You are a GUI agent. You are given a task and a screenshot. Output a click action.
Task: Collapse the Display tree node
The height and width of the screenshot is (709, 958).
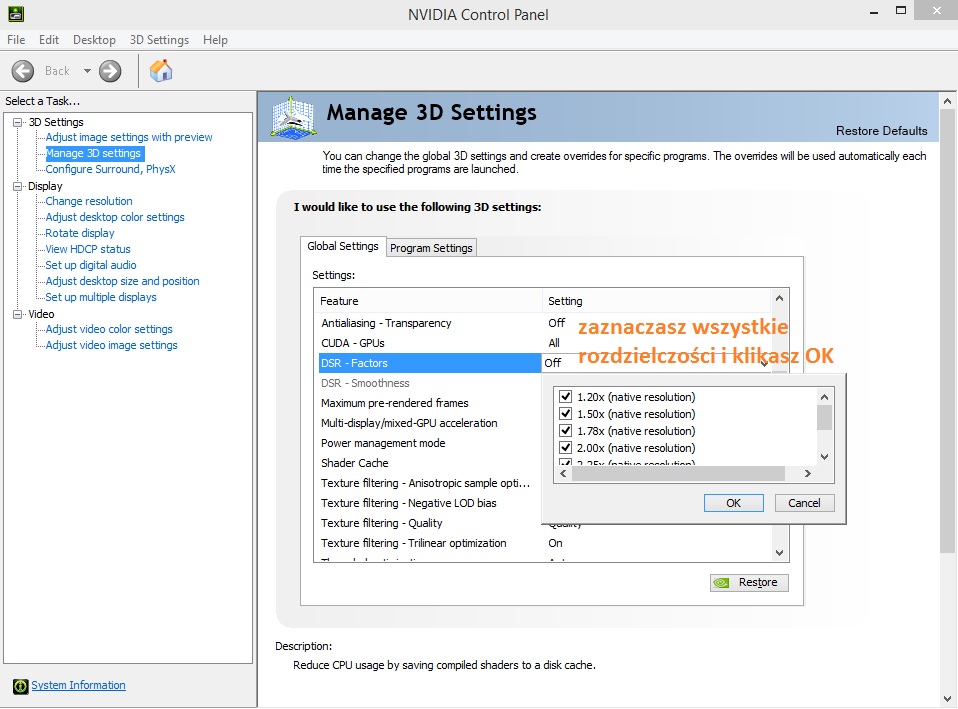17,186
